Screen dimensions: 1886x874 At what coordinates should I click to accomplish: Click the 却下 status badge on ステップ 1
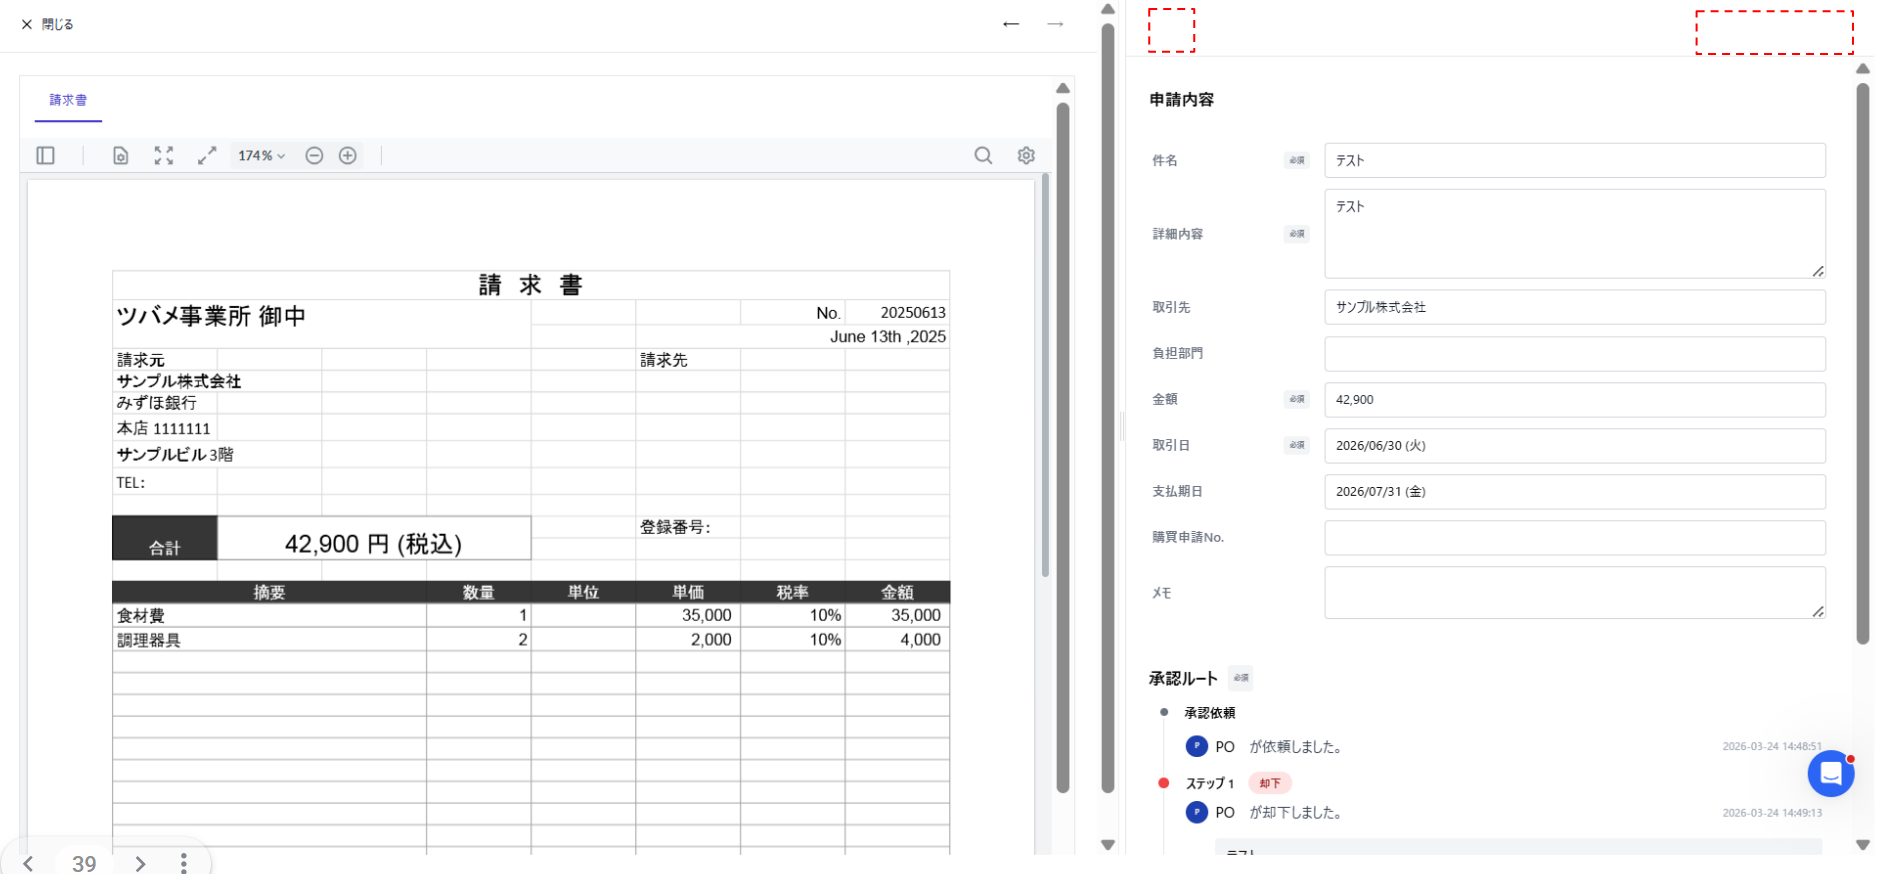tap(1270, 783)
